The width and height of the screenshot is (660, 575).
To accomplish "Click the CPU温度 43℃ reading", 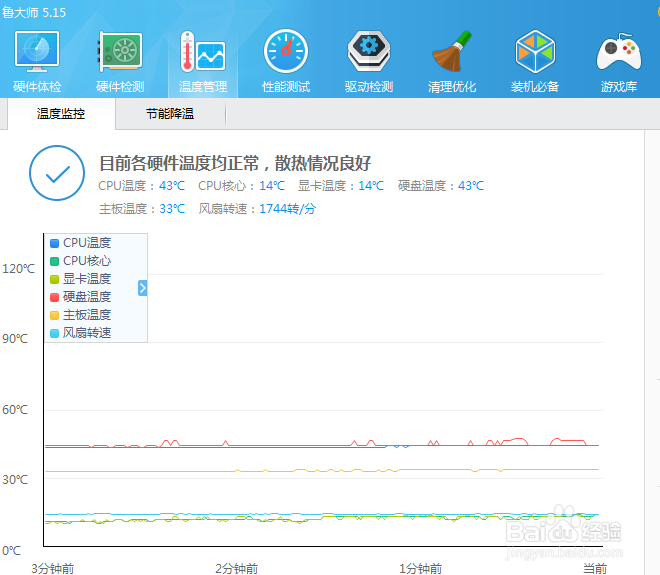I will 141,186.
